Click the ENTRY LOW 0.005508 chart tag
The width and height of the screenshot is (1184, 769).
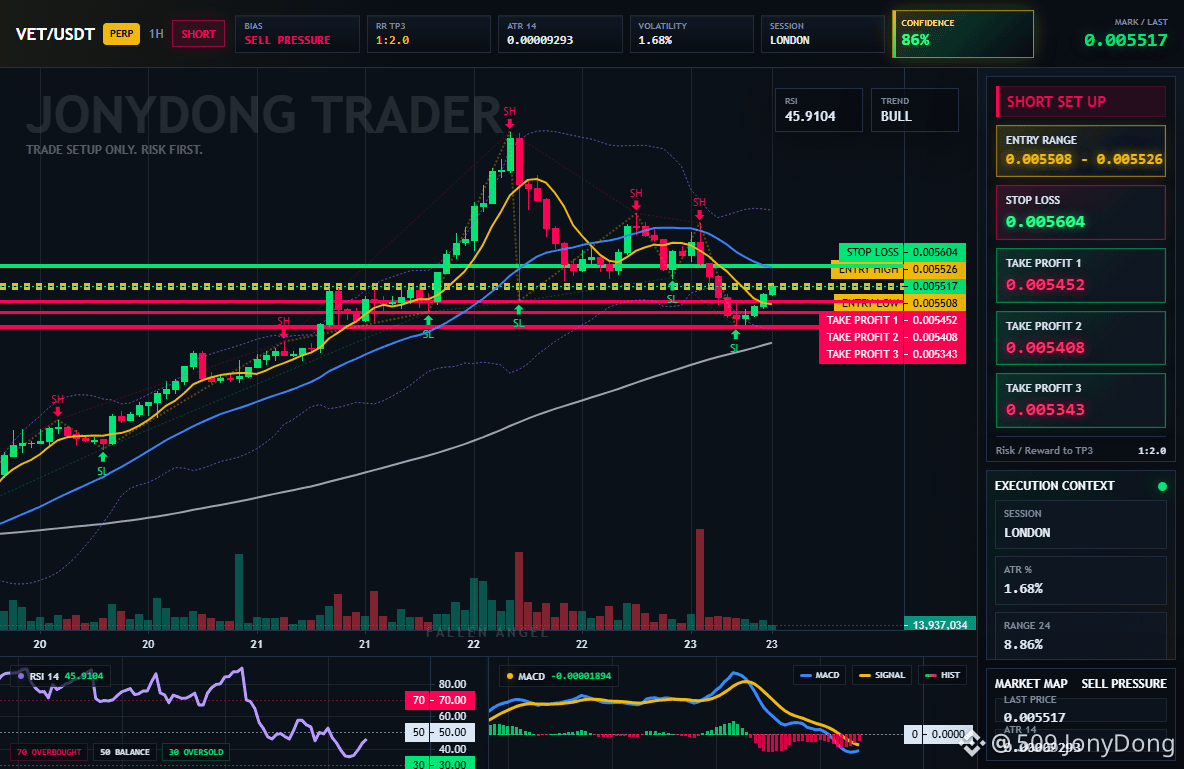[x=899, y=303]
